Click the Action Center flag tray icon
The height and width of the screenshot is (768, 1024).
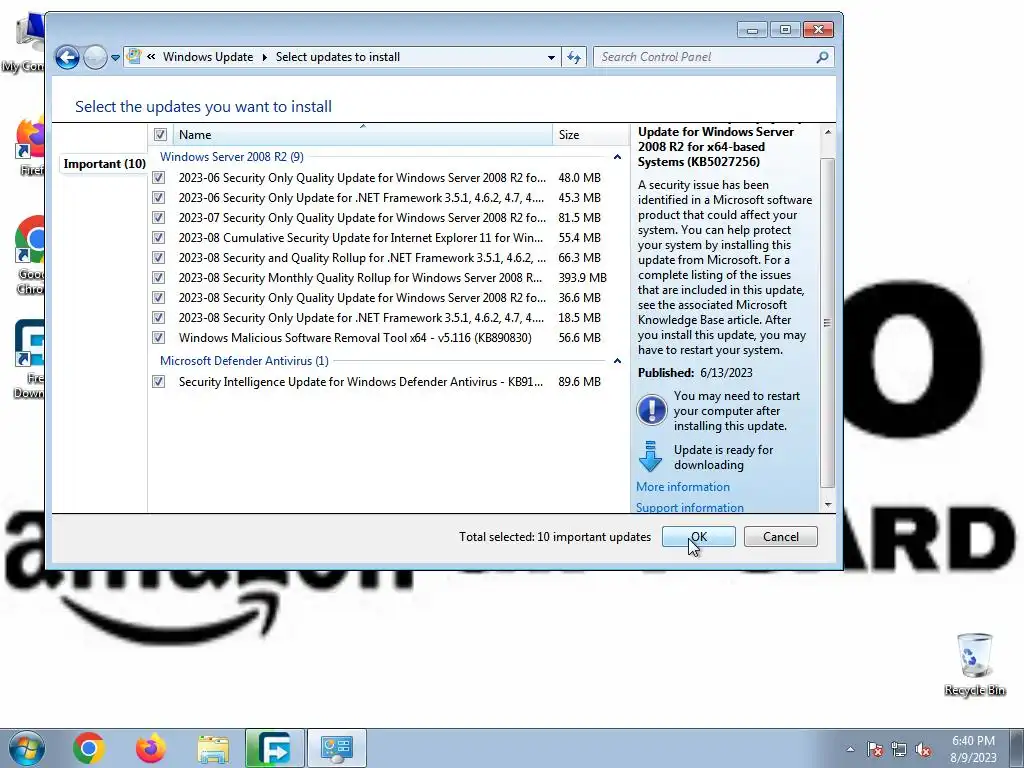[874, 749]
